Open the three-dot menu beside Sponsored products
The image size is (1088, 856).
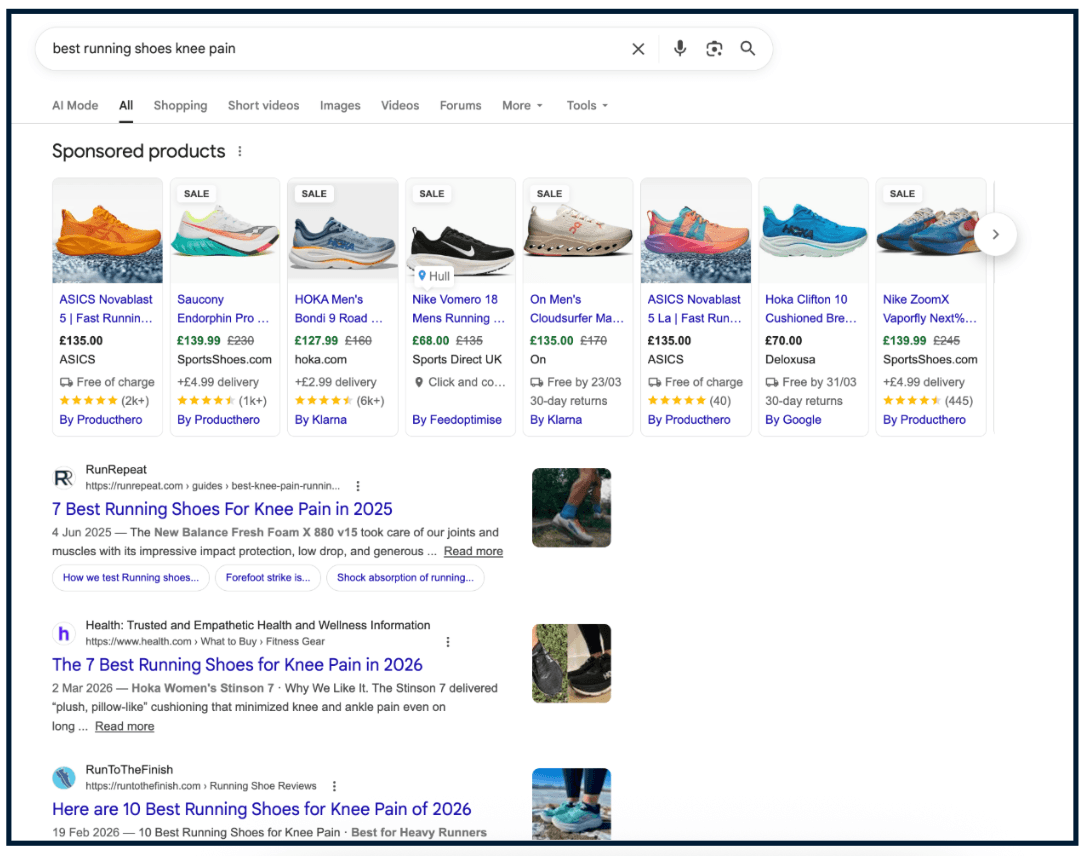(240, 151)
